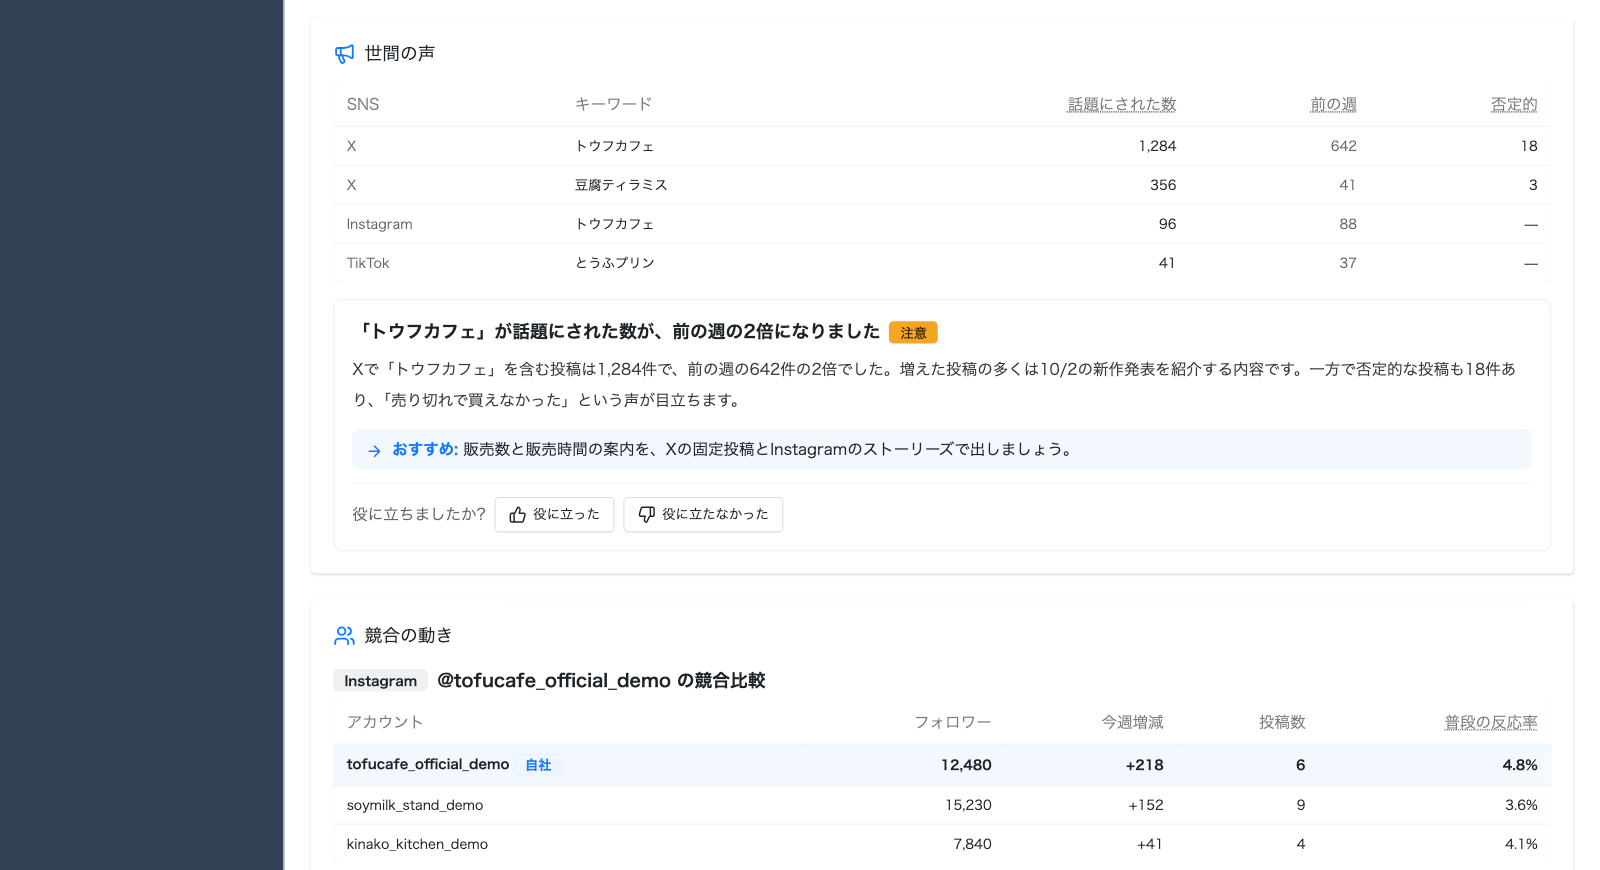Click the 自社 badge next to tofucafe_official_demo
The image size is (1600, 870).
538,765
